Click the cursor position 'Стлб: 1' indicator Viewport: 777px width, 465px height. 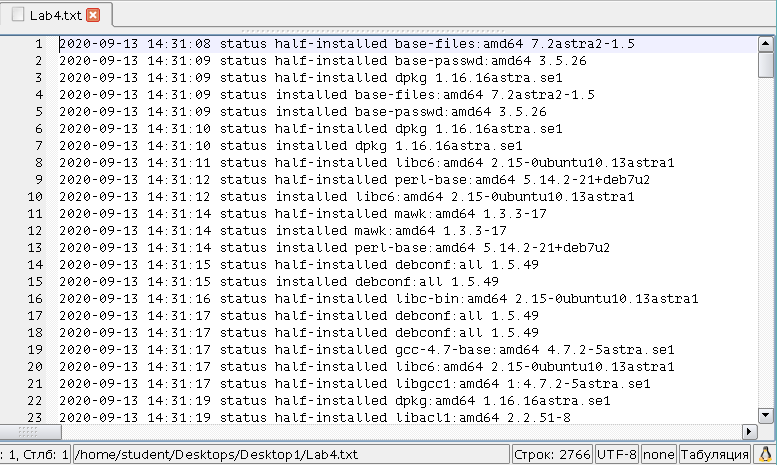(46, 454)
